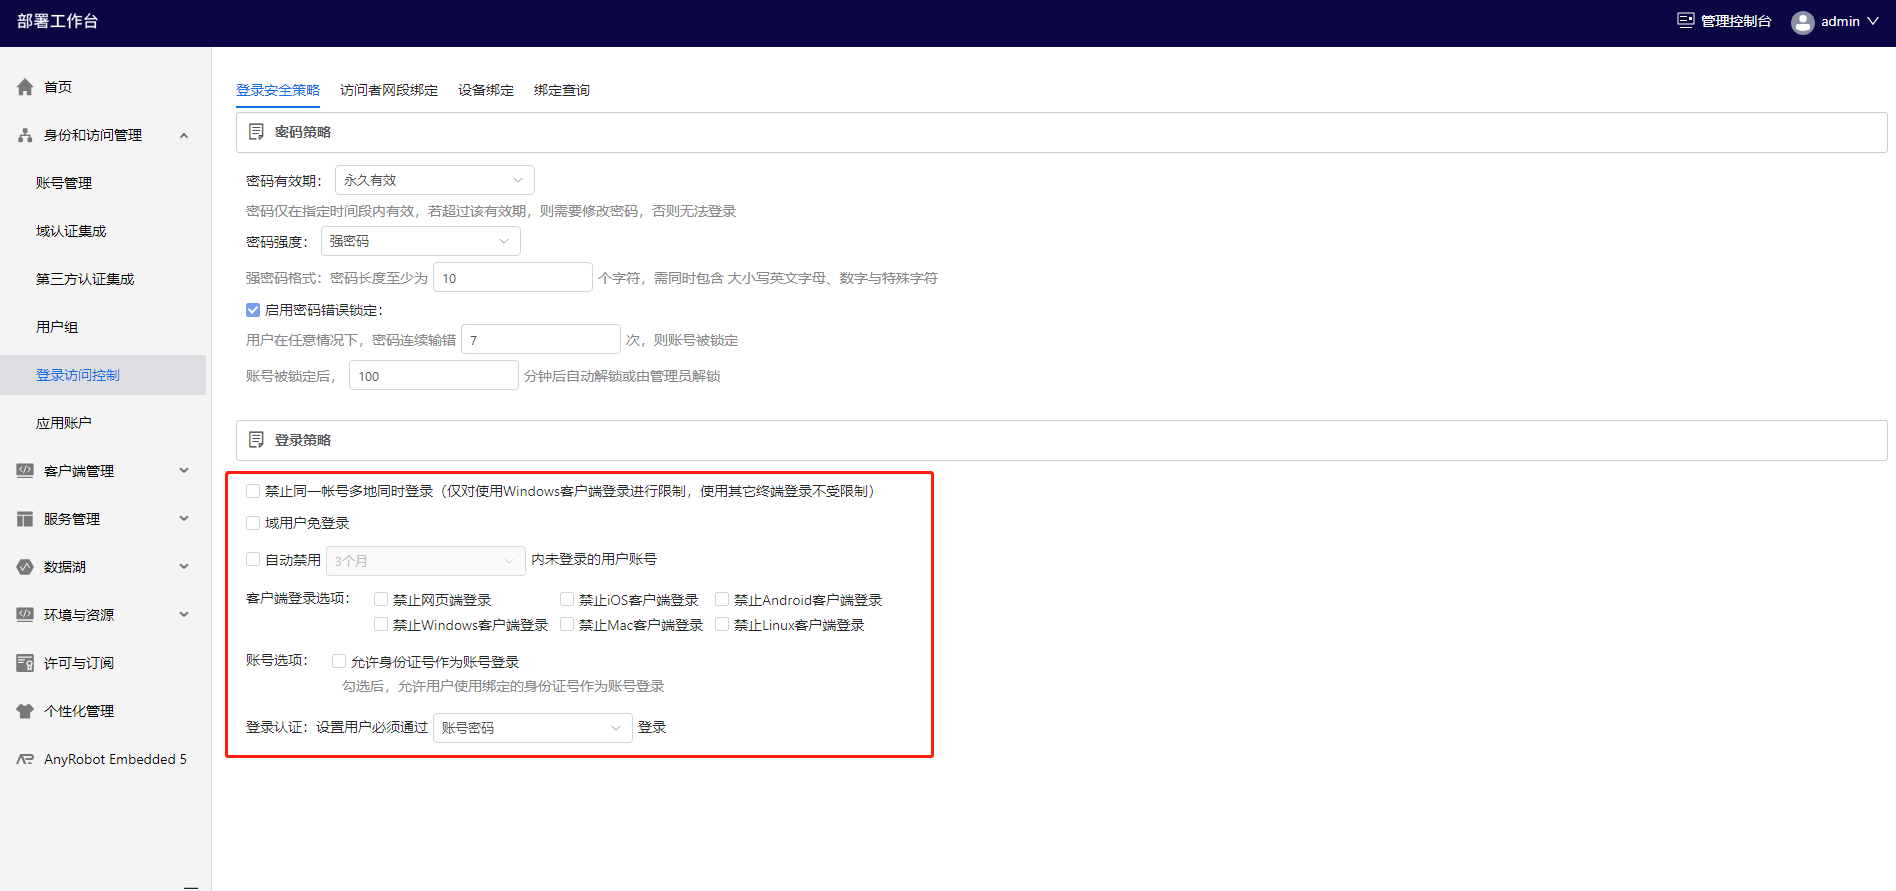
Task: Click the lock duration minutes field
Action: pos(434,376)
